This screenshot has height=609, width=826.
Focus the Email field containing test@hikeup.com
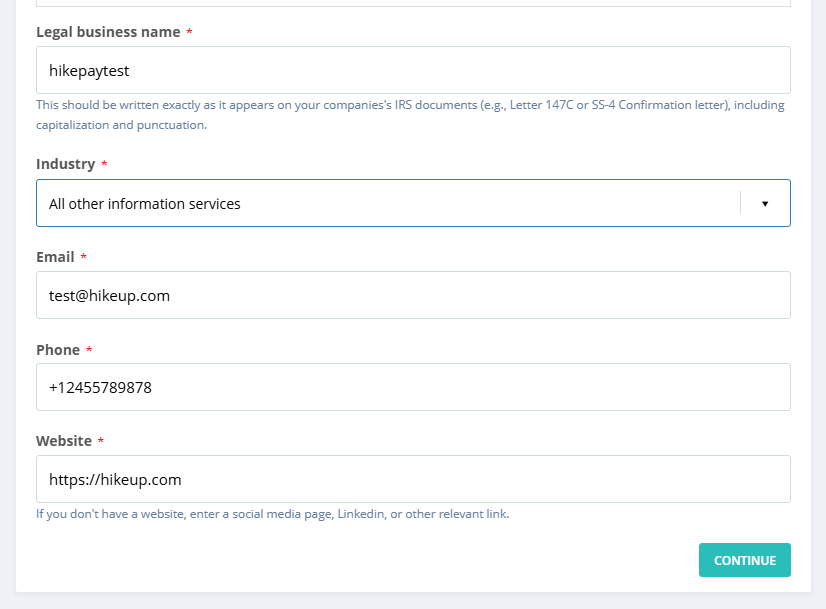tap(413, 295)
